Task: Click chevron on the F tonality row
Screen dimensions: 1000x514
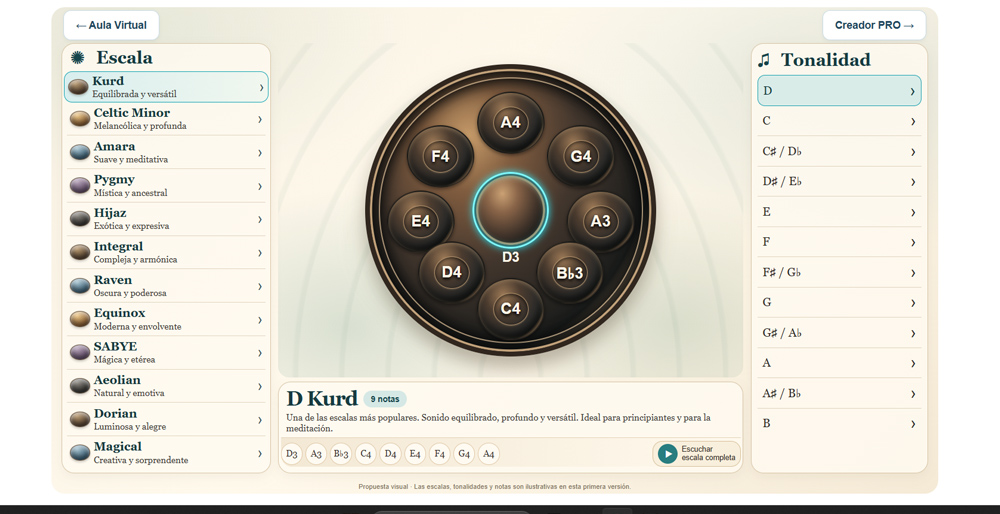Action: click(913, 242)
